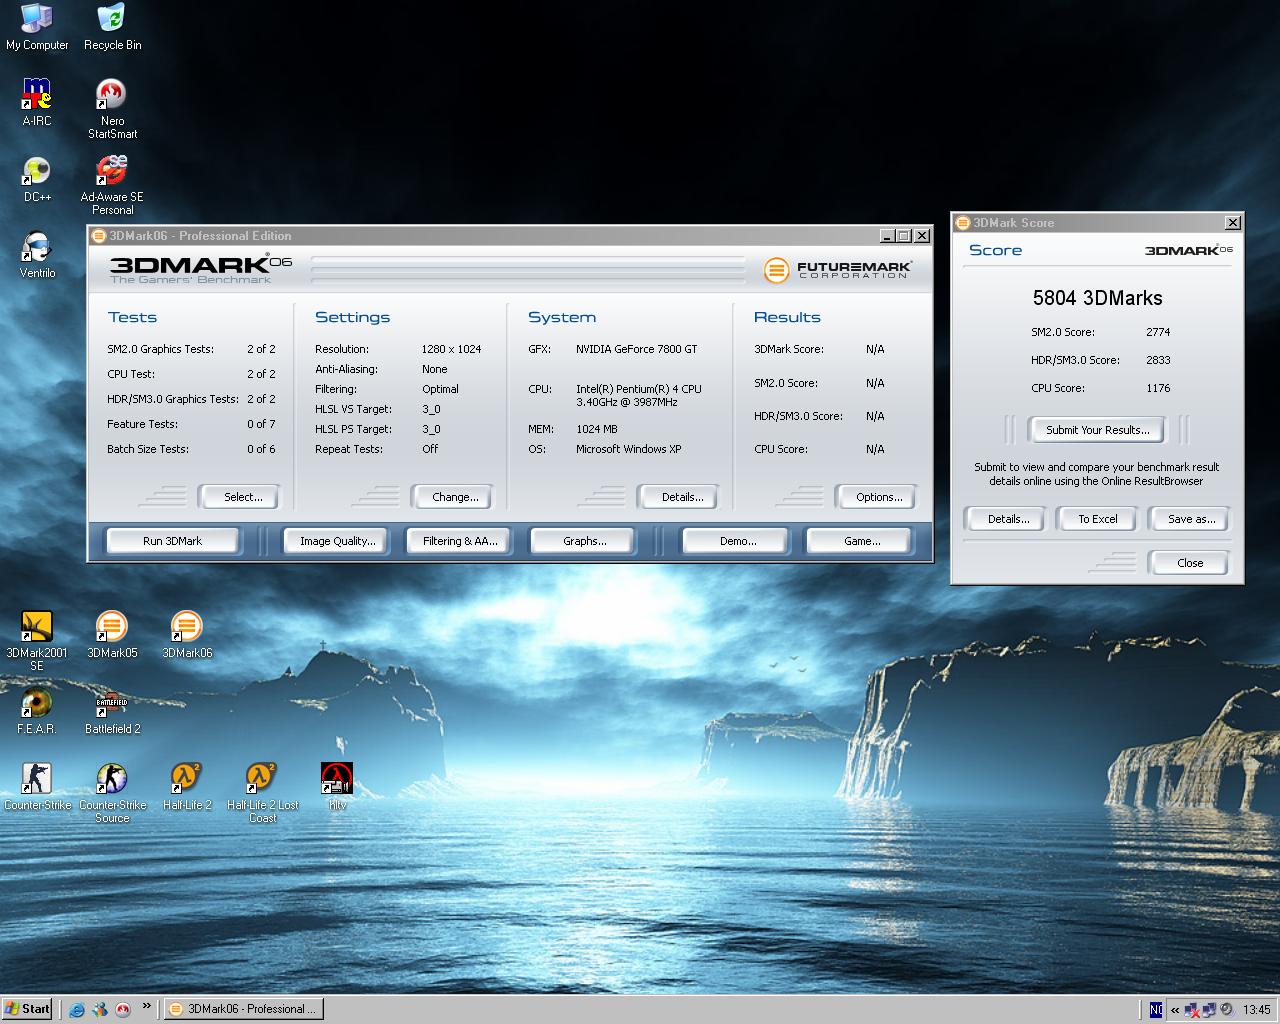Launch the A-IRC desktop shortcut
Screen dimensions: 1280x1024
(37, 103)
